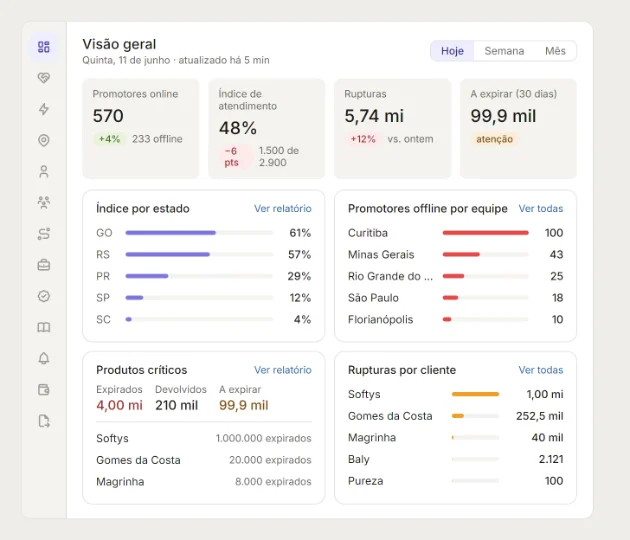The width and height of the screenshot is (630, 540).
Task: Click the Minas Gerais offline bar
Action: tap(485, 254)
